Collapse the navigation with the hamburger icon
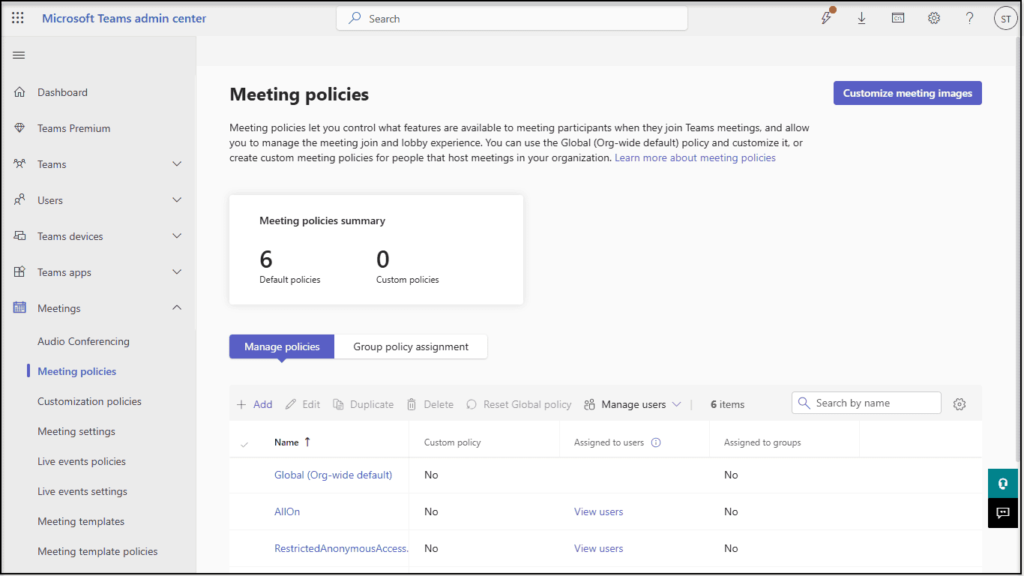 (18, 55)
